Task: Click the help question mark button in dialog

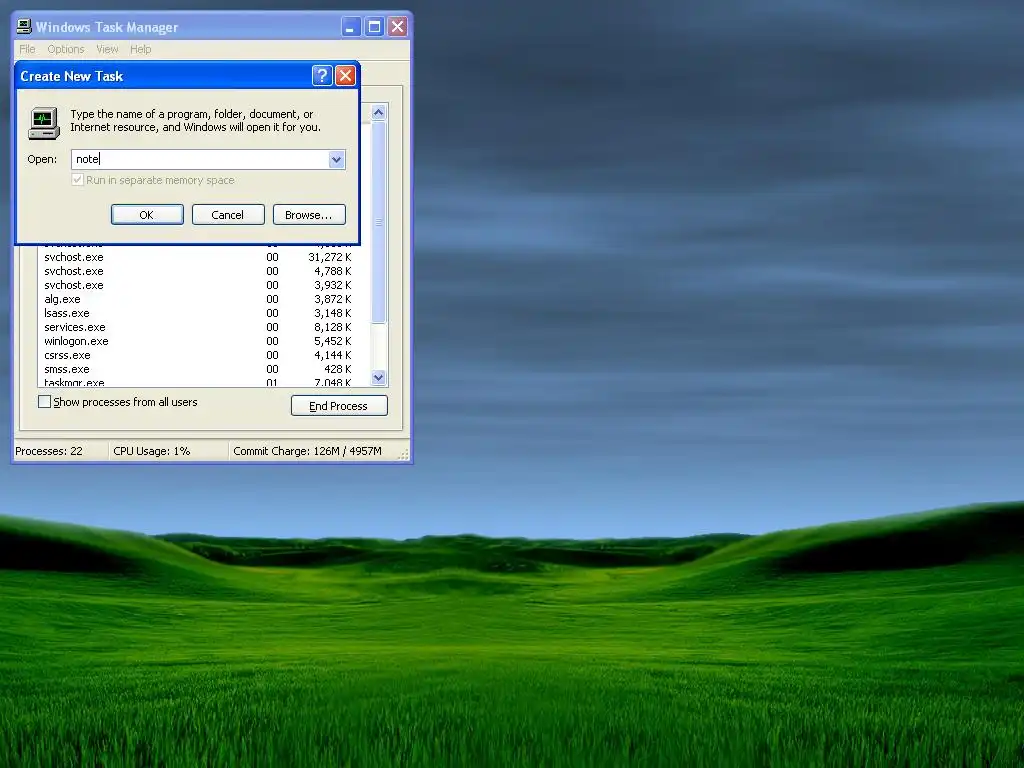Action: (322, 76)
